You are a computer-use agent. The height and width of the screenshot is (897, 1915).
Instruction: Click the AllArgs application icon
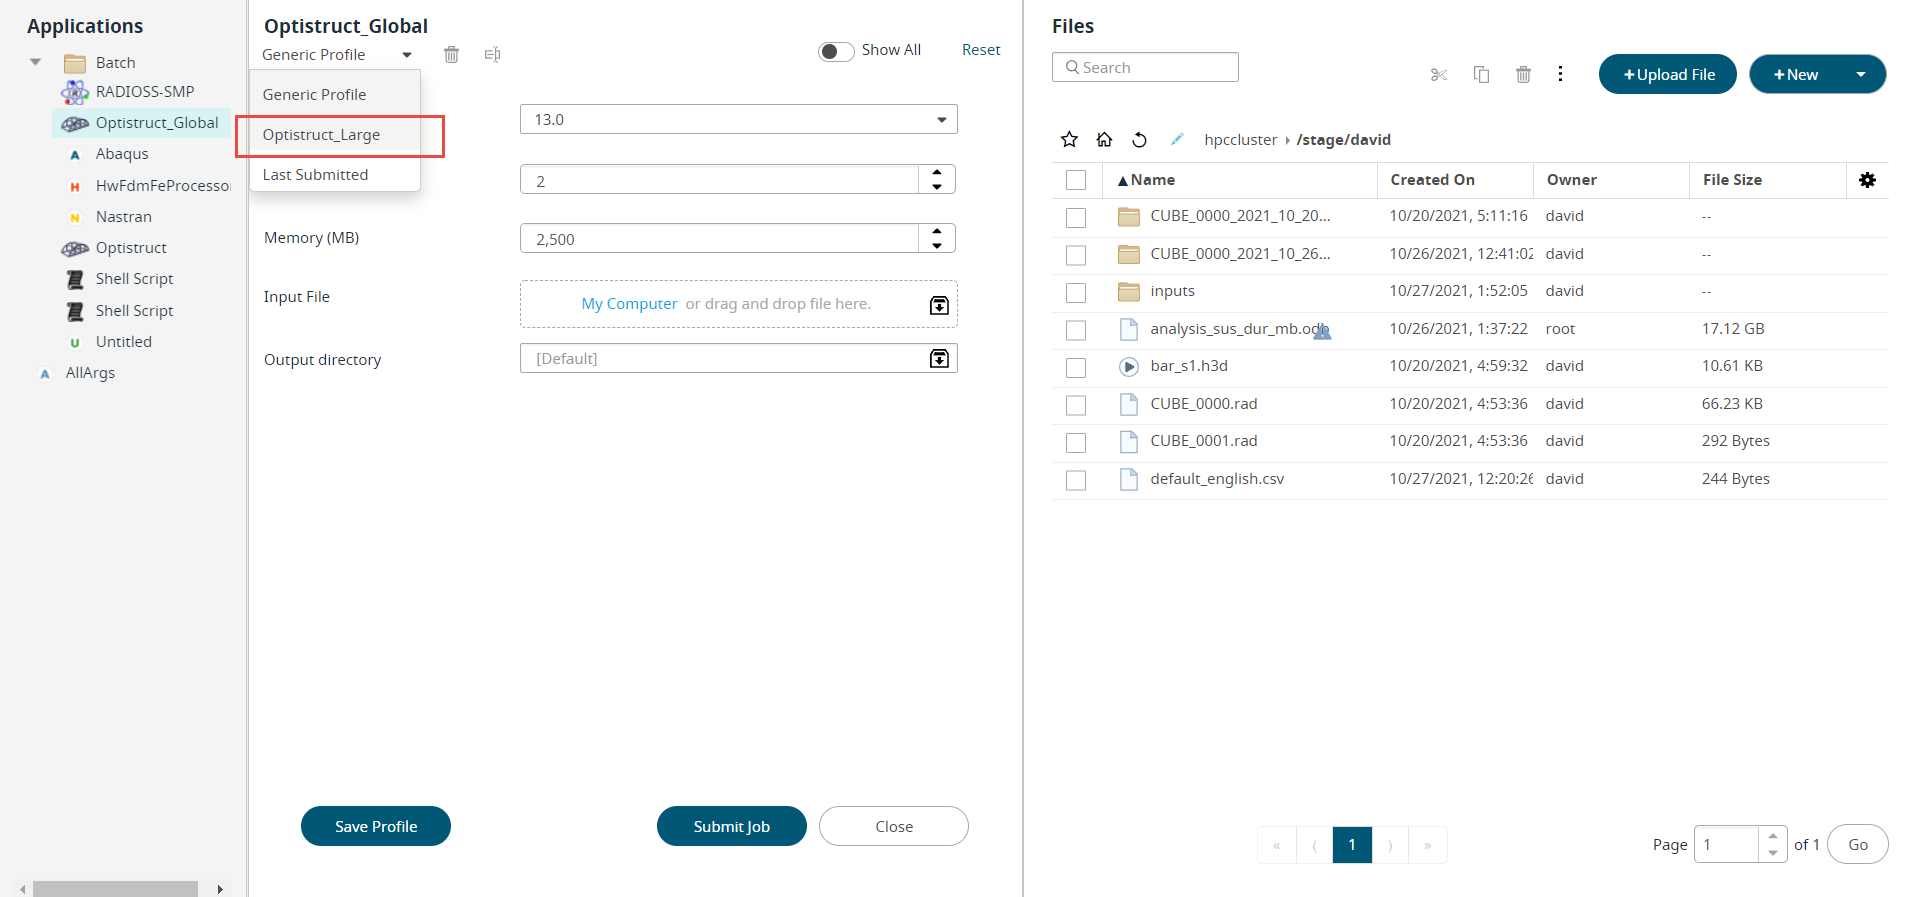[45, 374]
